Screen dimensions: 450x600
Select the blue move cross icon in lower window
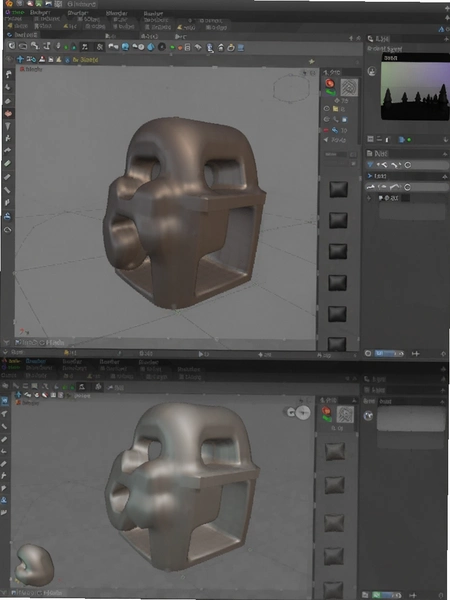pos(18,395)
